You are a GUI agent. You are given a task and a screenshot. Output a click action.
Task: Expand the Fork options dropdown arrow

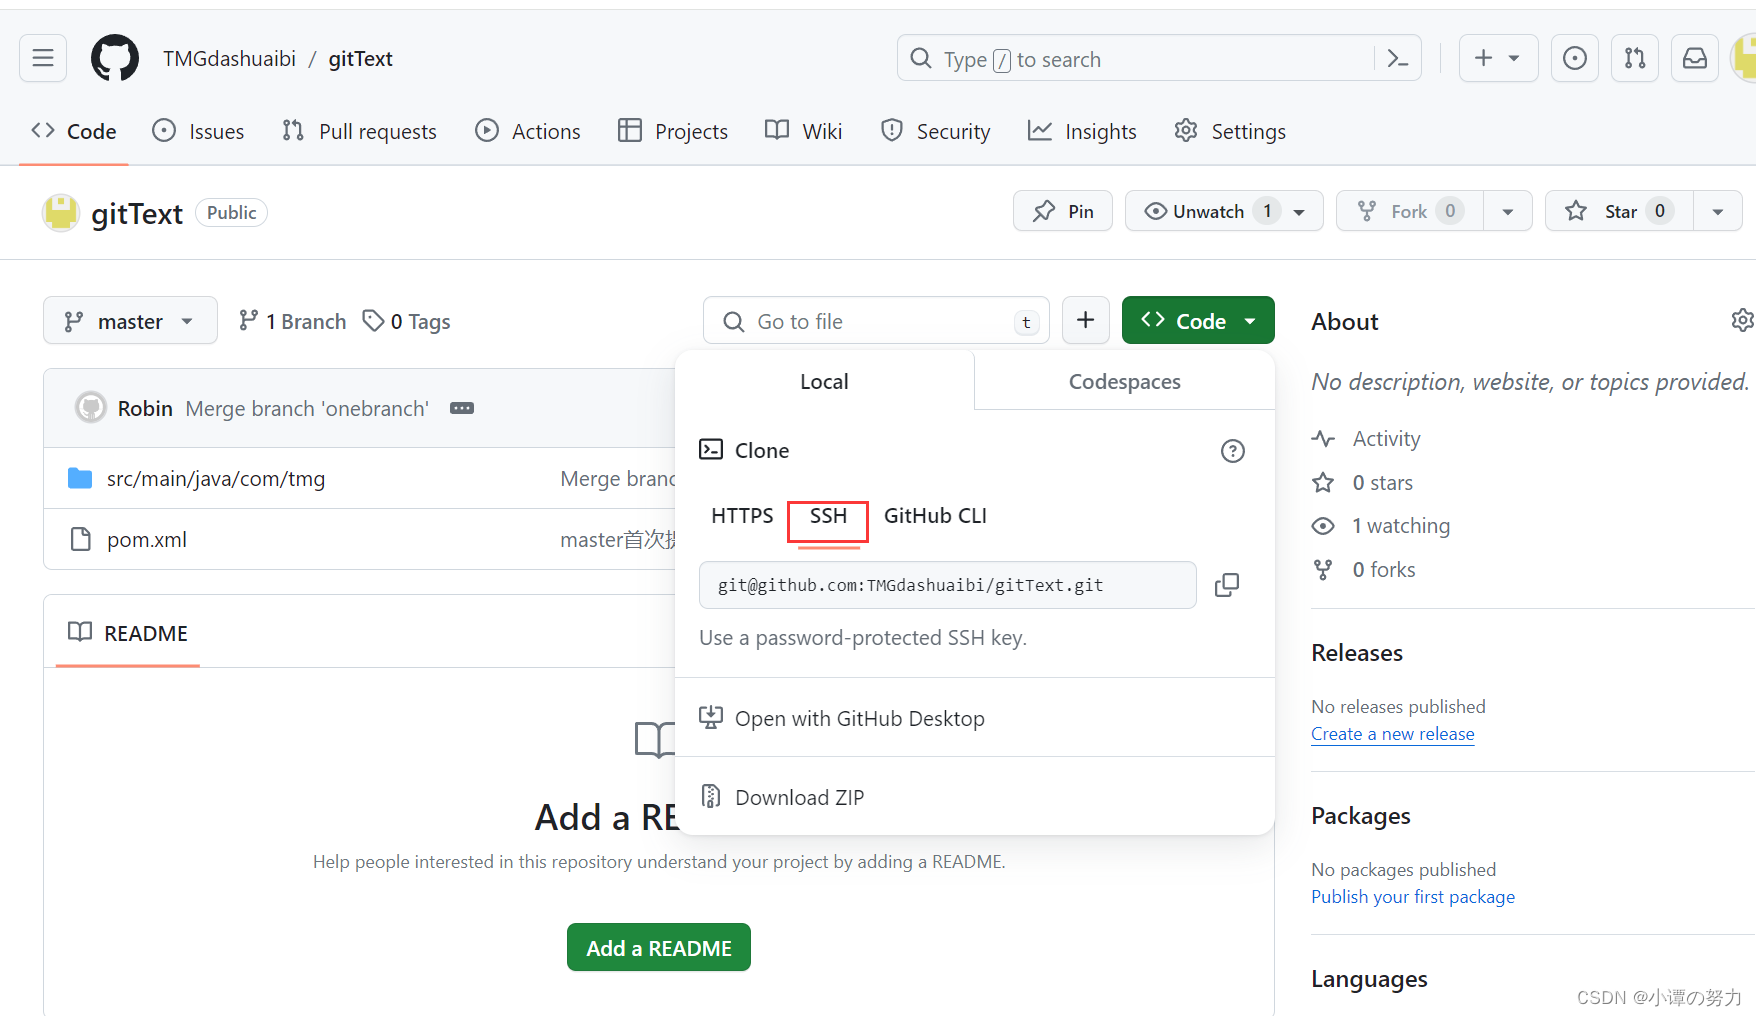pos(1508,212)
